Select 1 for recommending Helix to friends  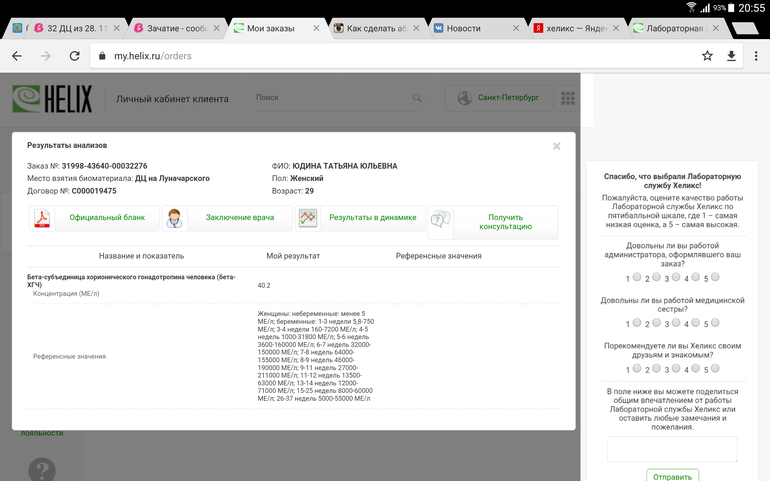(637, 368)
